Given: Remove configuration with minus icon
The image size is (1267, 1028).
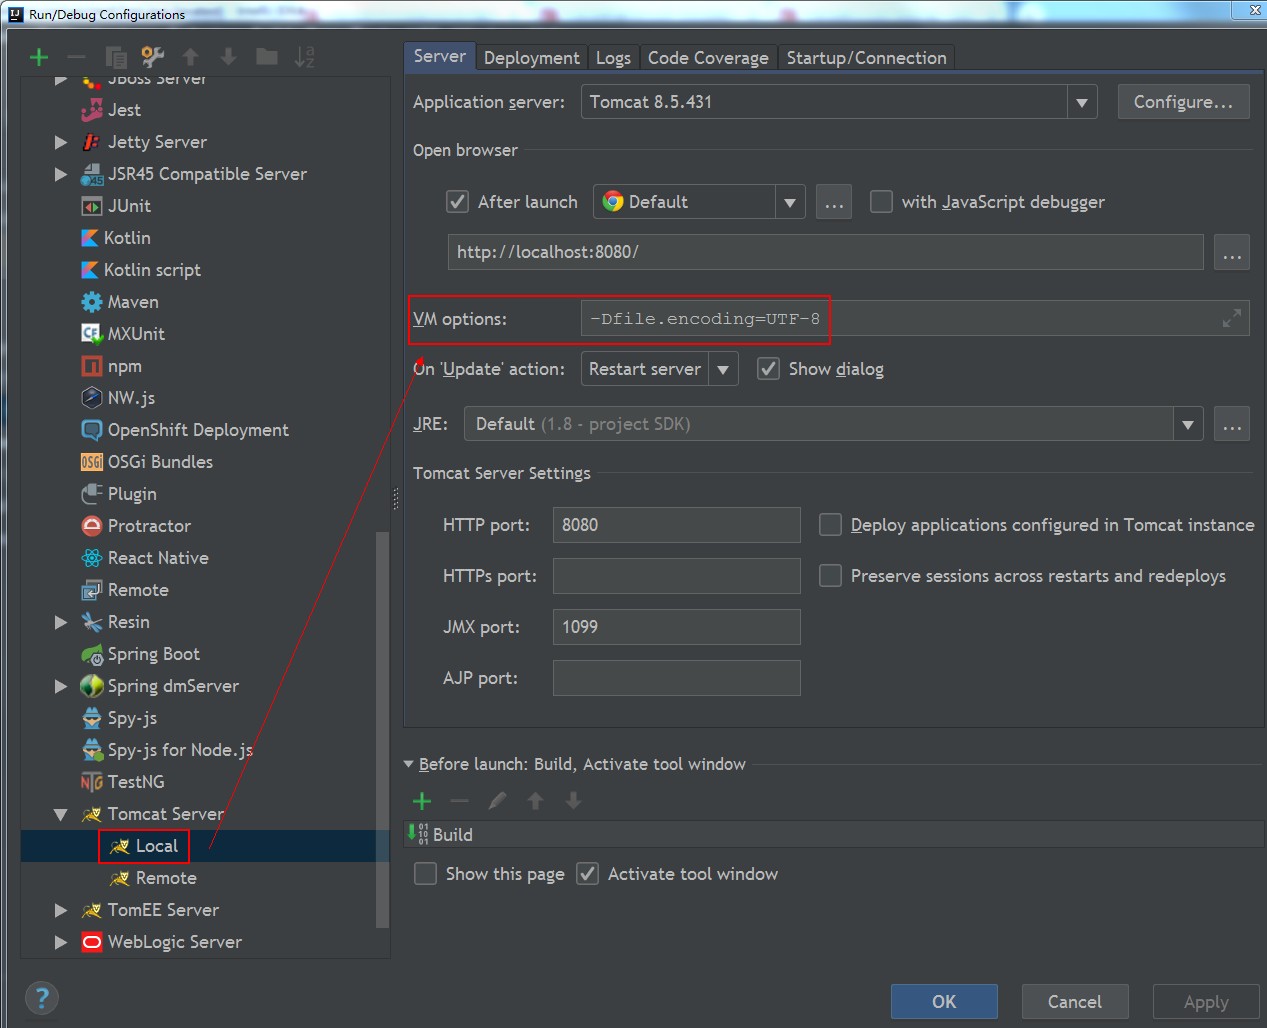Looking at the screenshot, I should point(77,57).
